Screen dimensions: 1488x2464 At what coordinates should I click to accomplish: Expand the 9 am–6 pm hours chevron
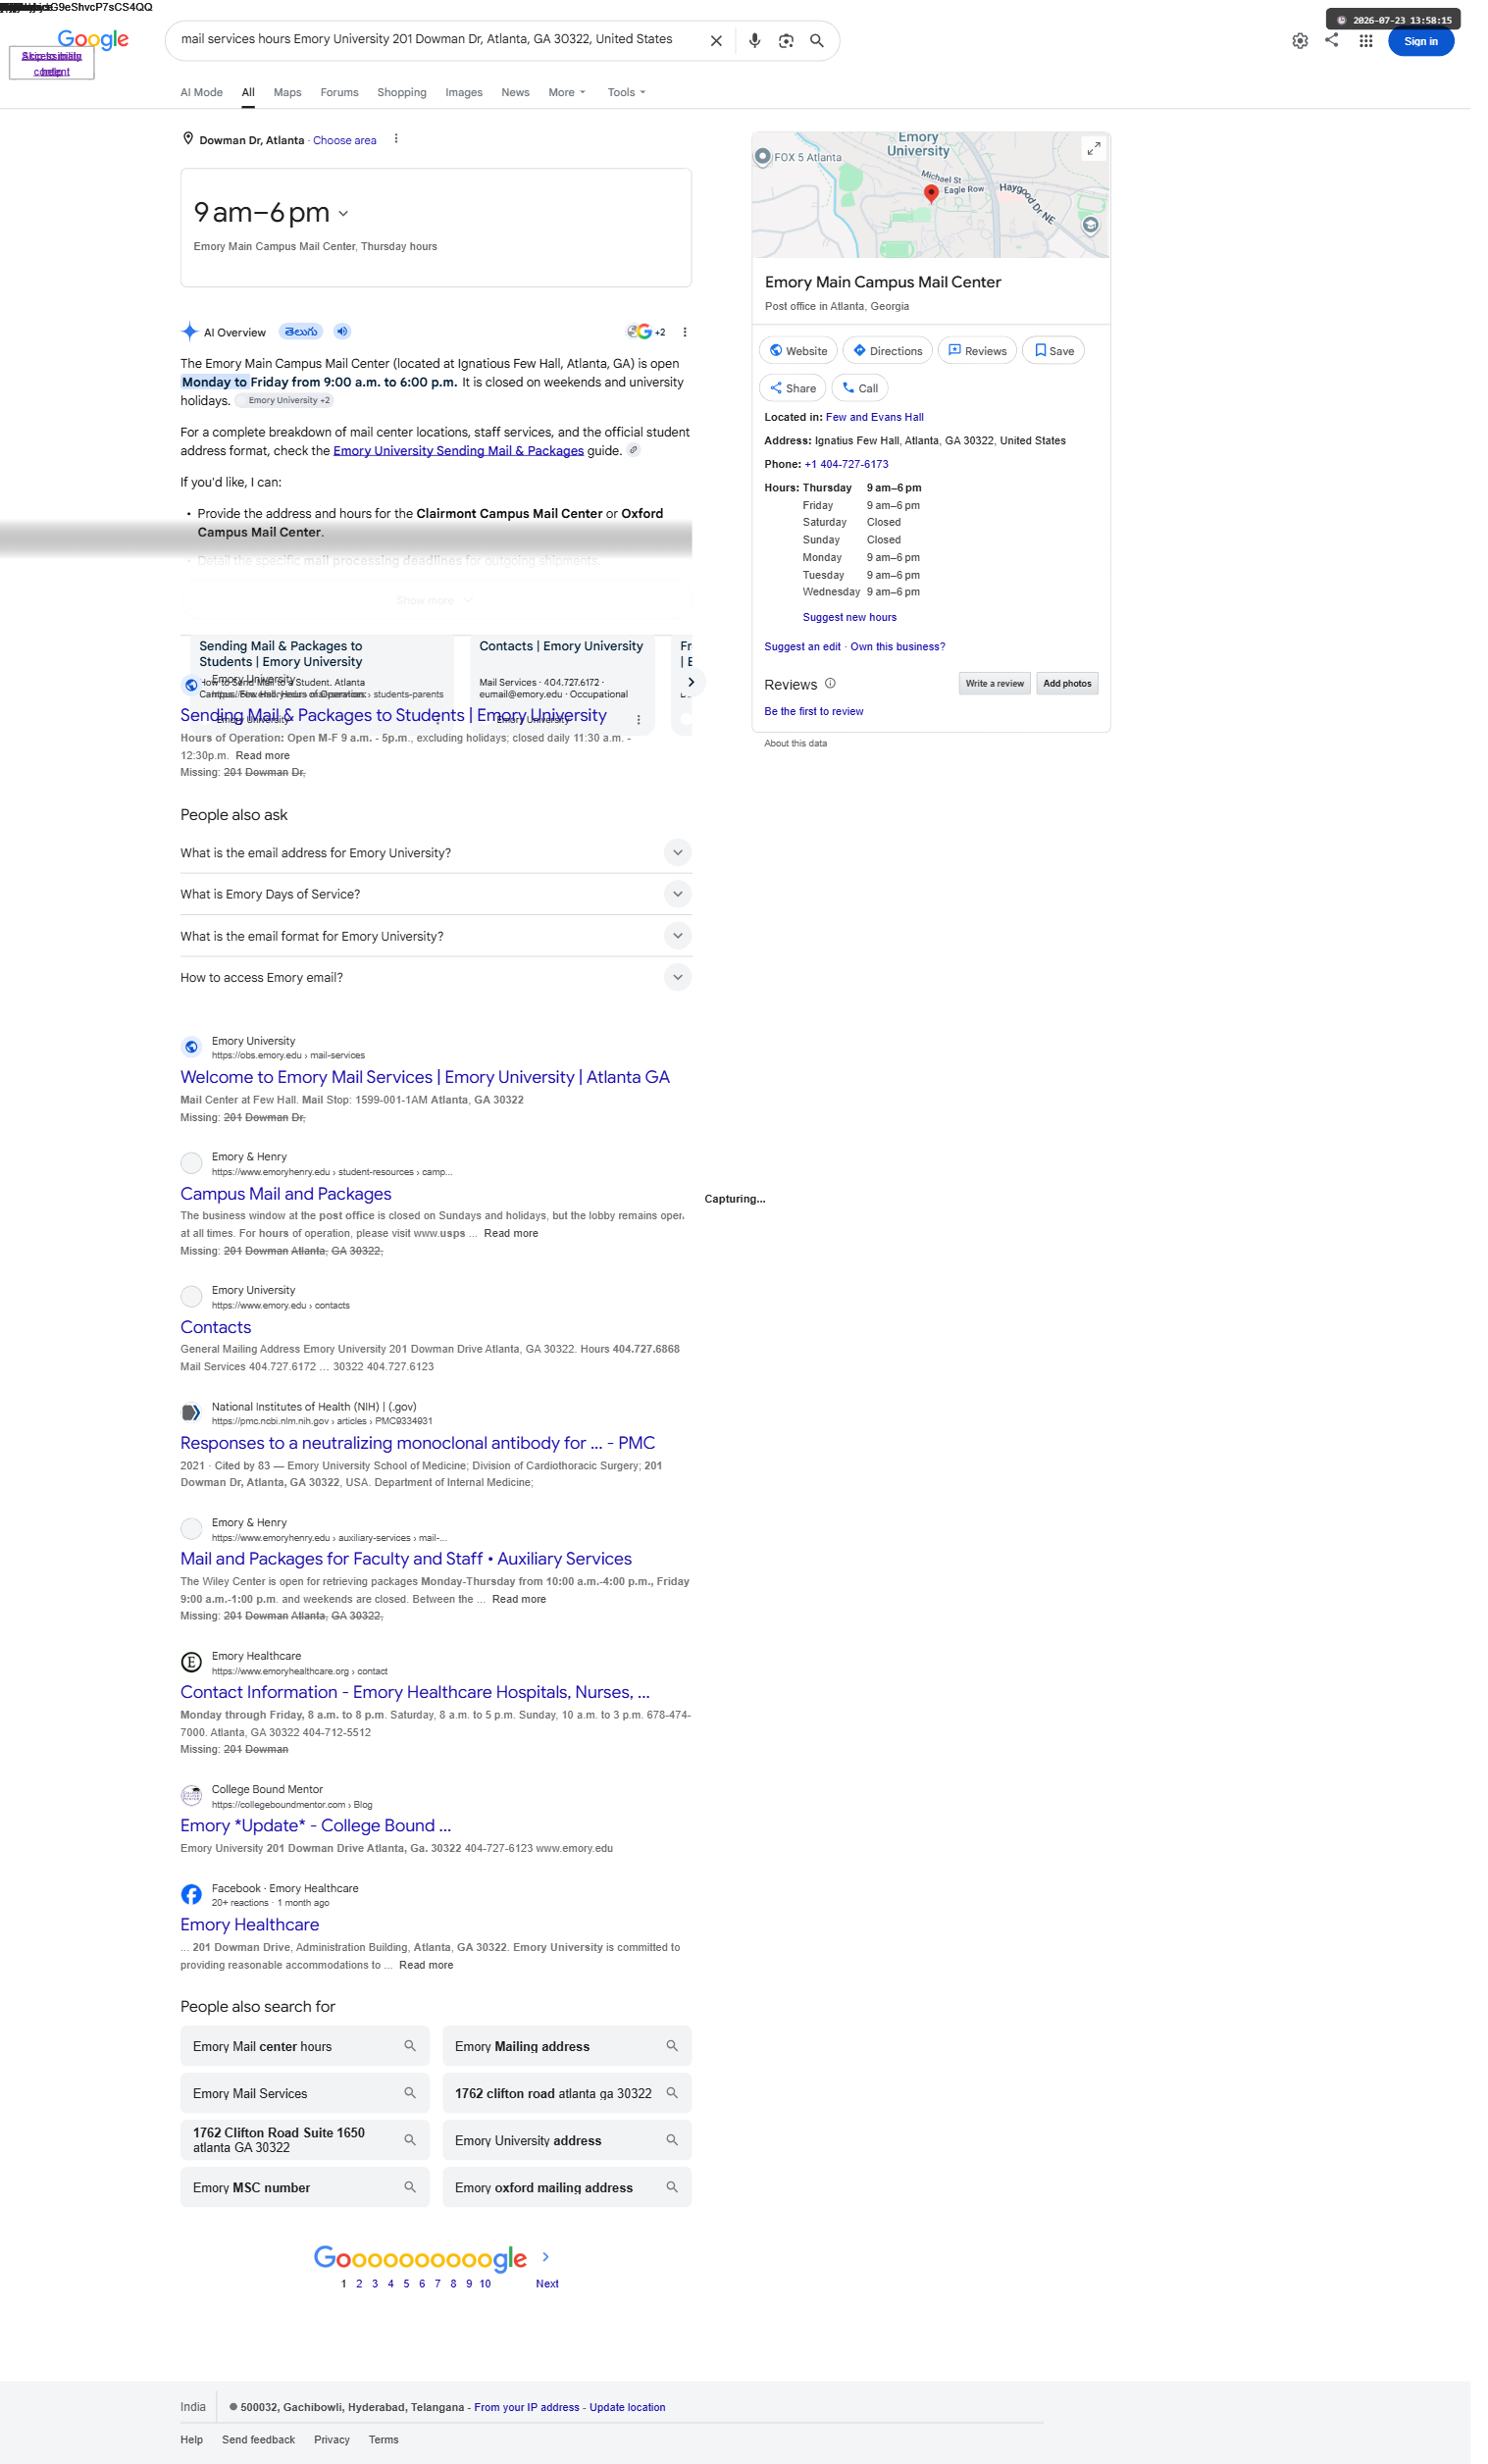(343, 214)
